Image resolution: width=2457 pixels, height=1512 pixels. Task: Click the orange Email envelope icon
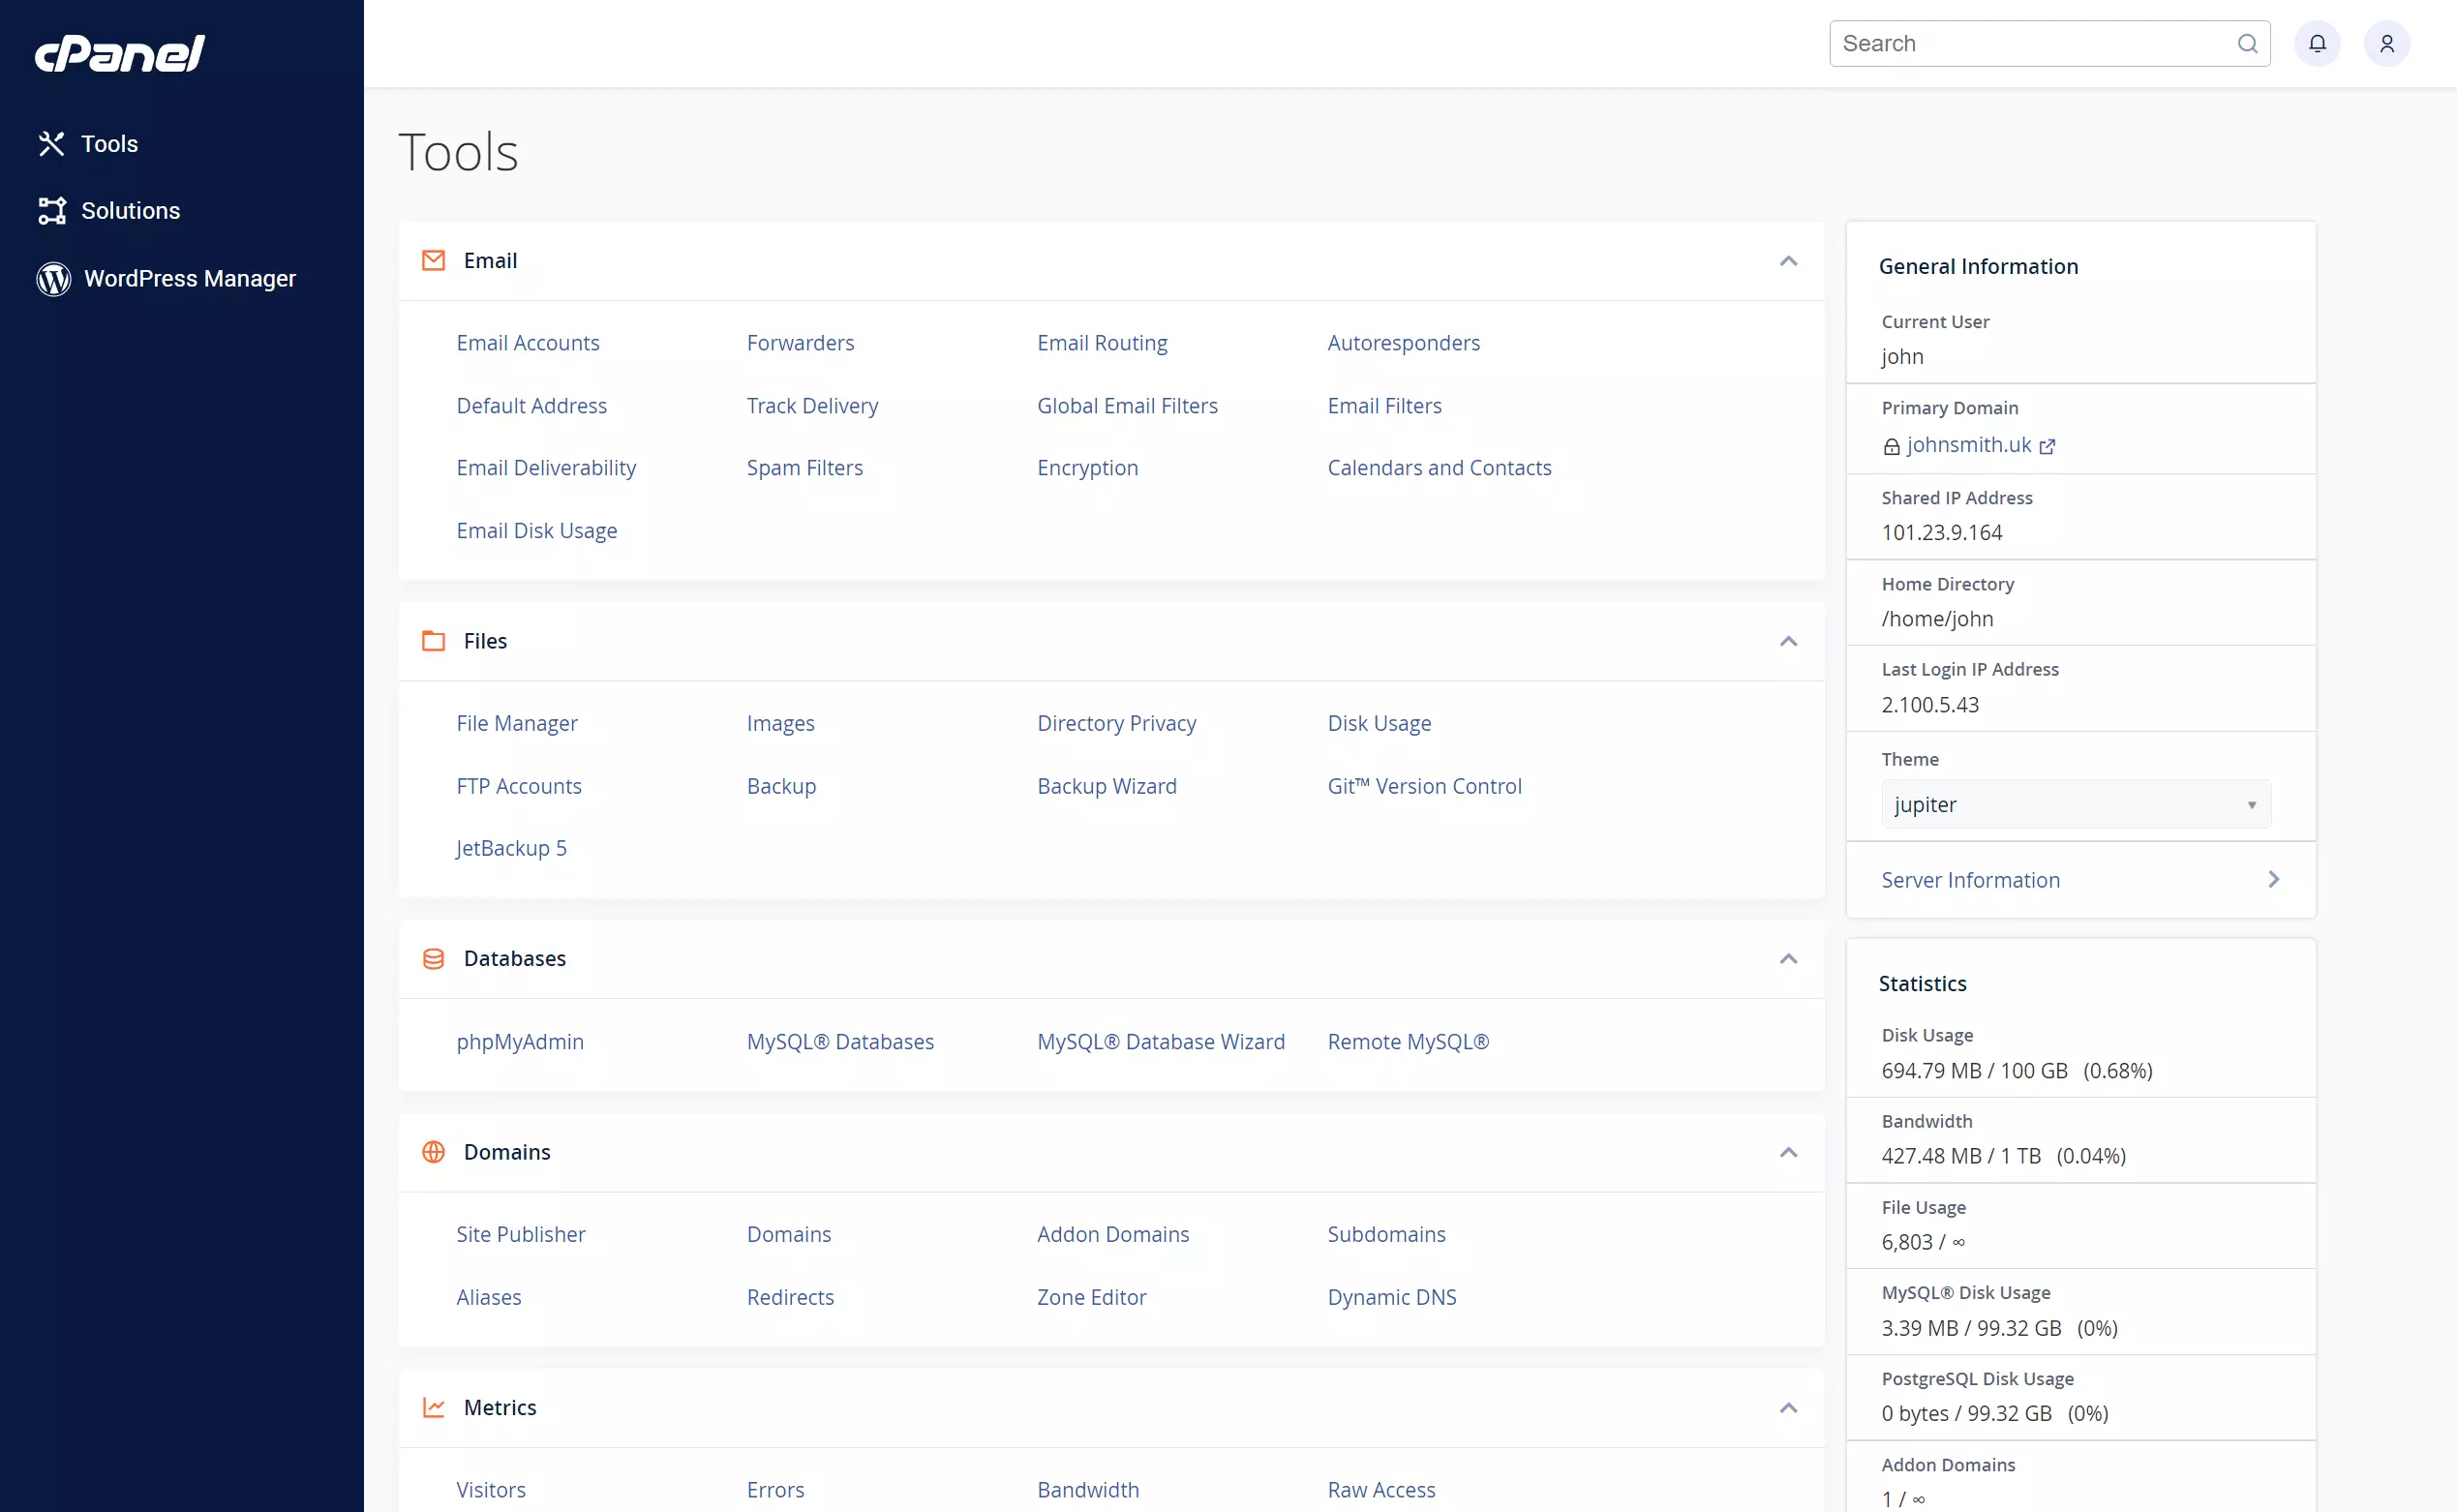pos(433,260)
